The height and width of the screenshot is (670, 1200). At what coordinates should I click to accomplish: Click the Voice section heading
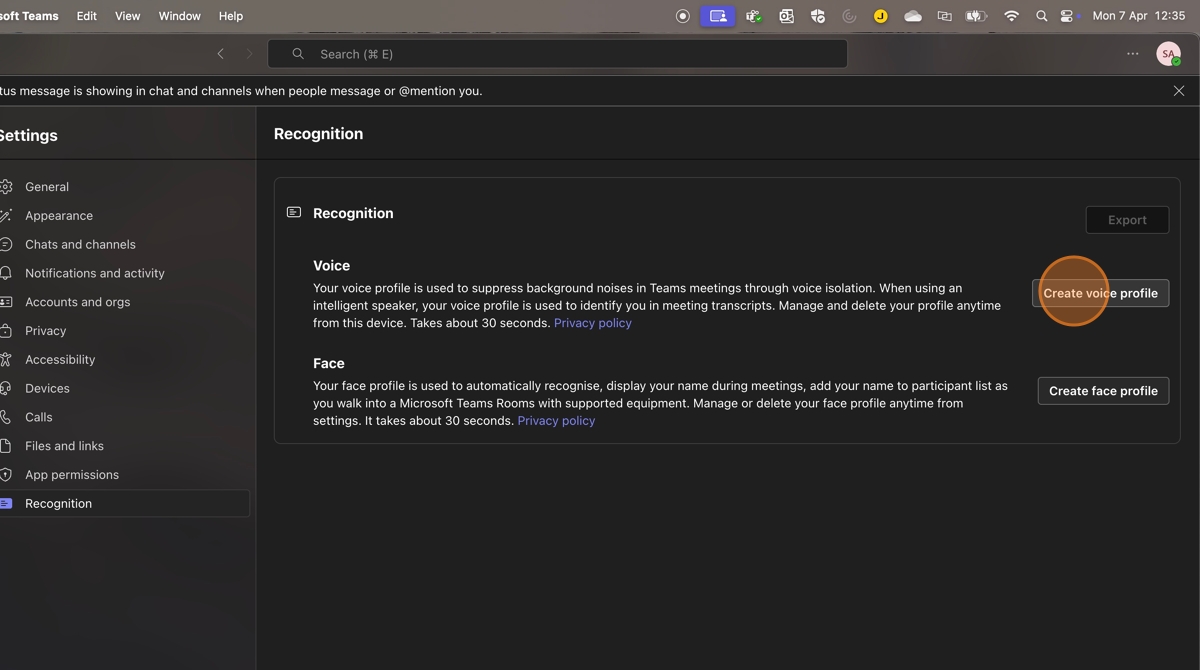click(331, 266)
